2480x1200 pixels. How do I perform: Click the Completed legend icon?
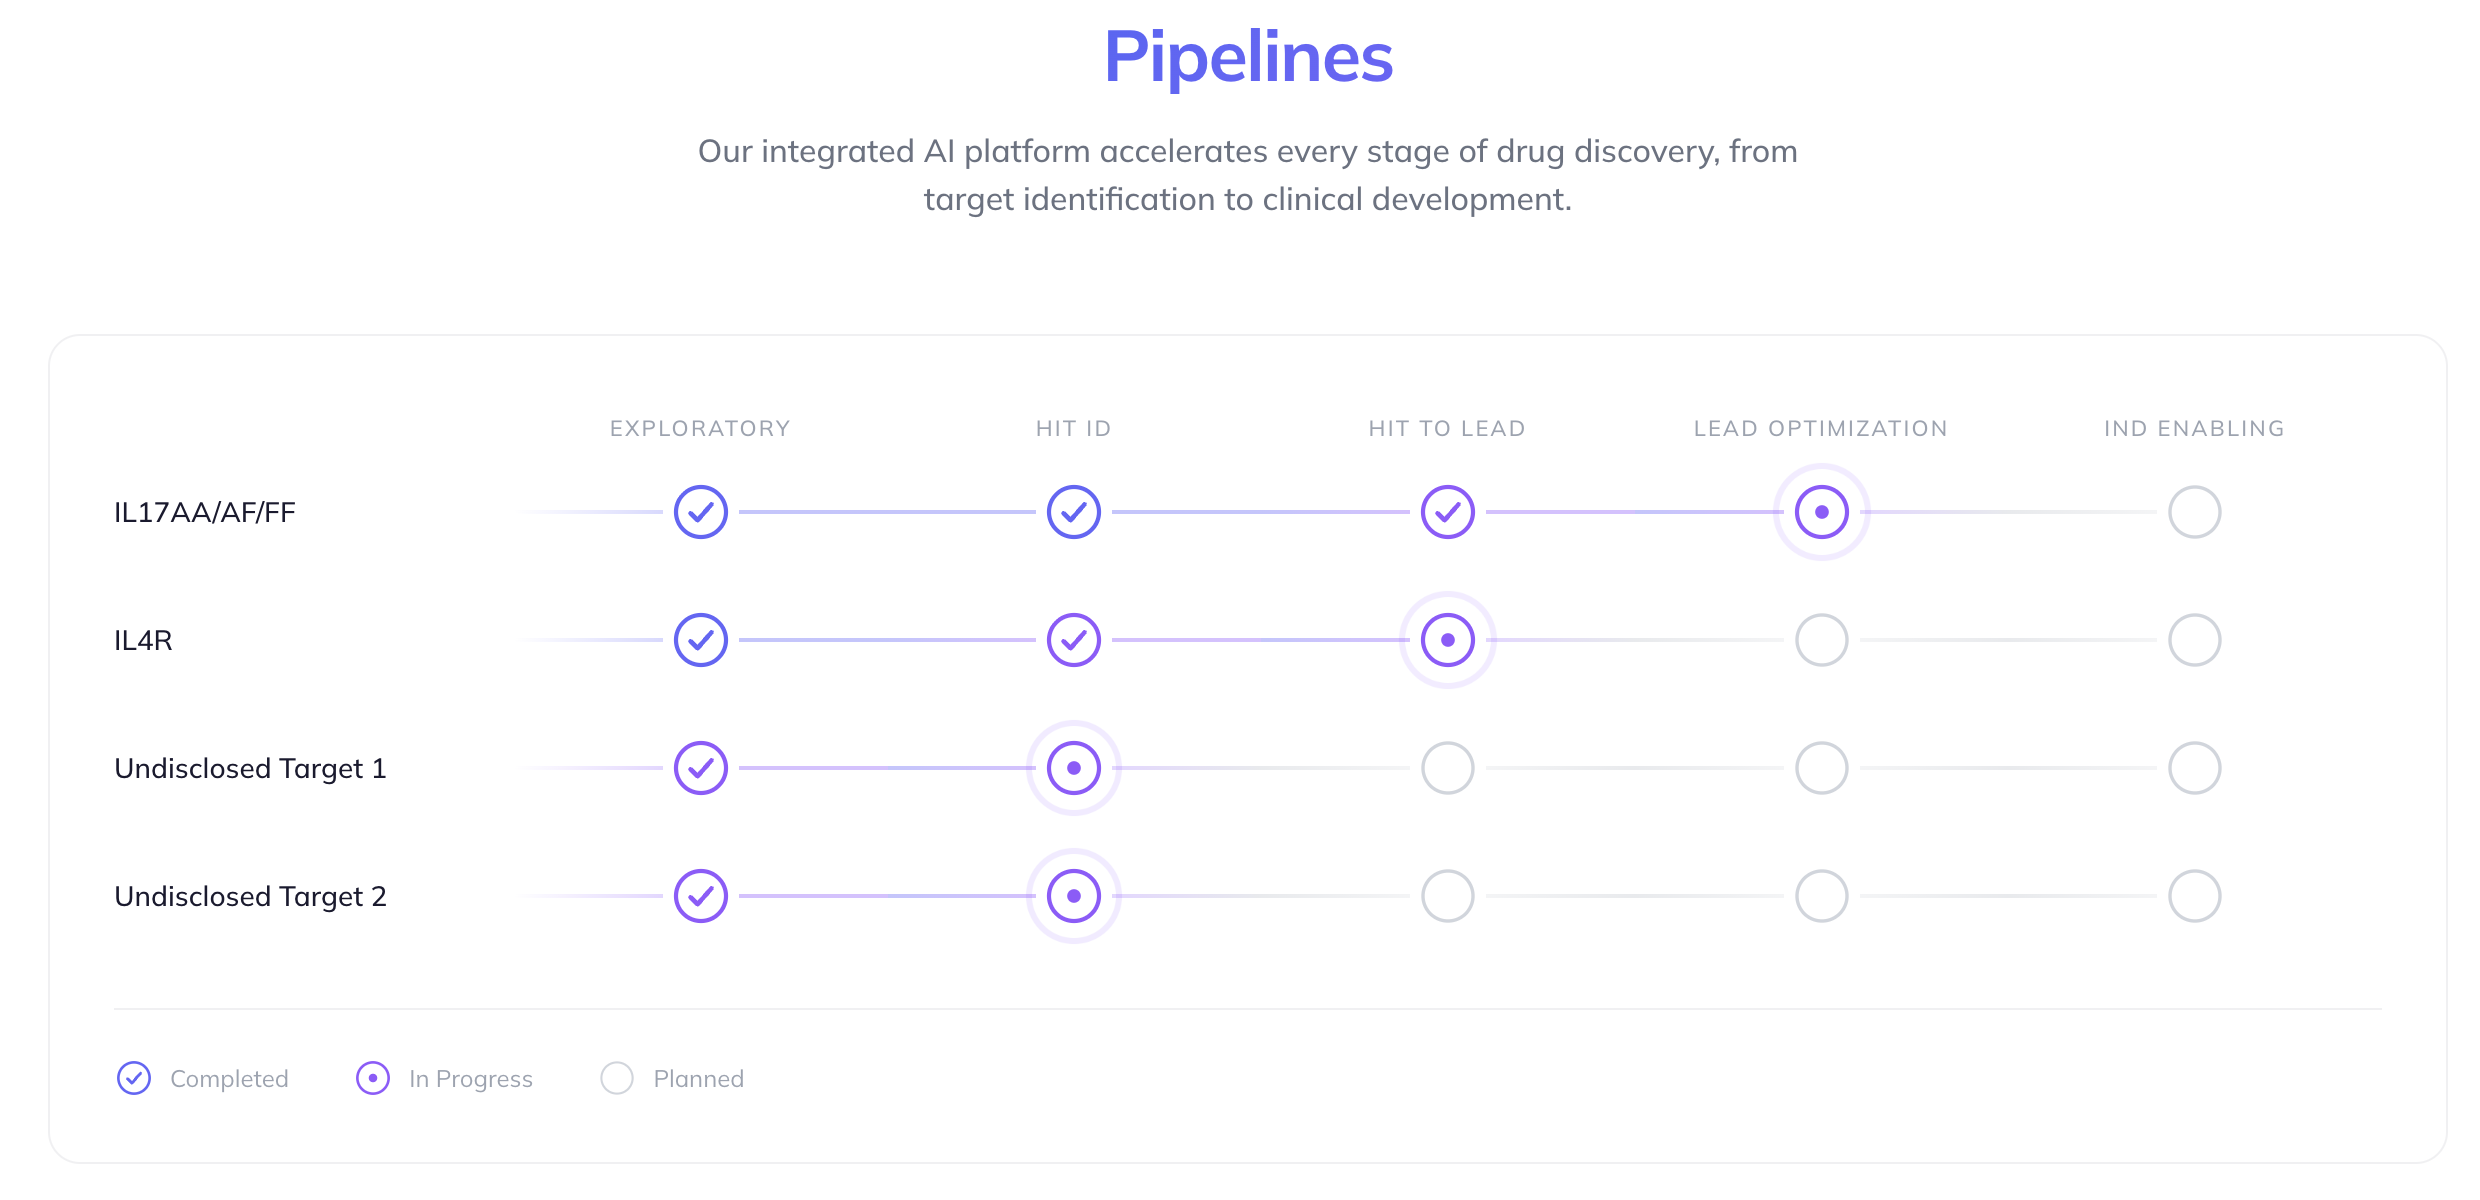134,1078
